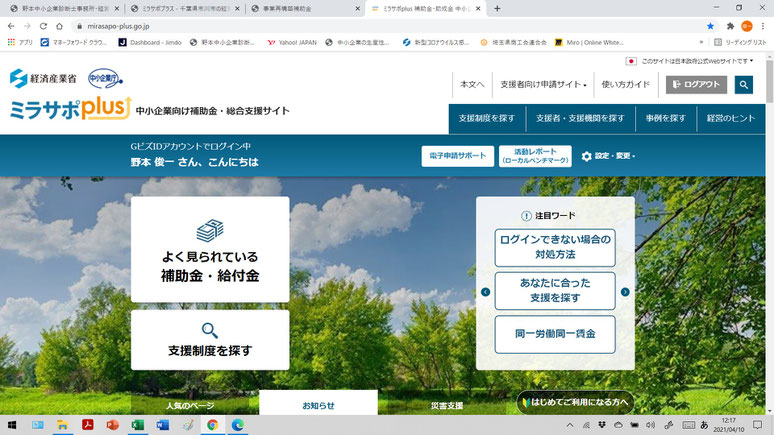
Task: Open a new tab with the plus button
Action: pyautogui.click(x=497, y=8)
